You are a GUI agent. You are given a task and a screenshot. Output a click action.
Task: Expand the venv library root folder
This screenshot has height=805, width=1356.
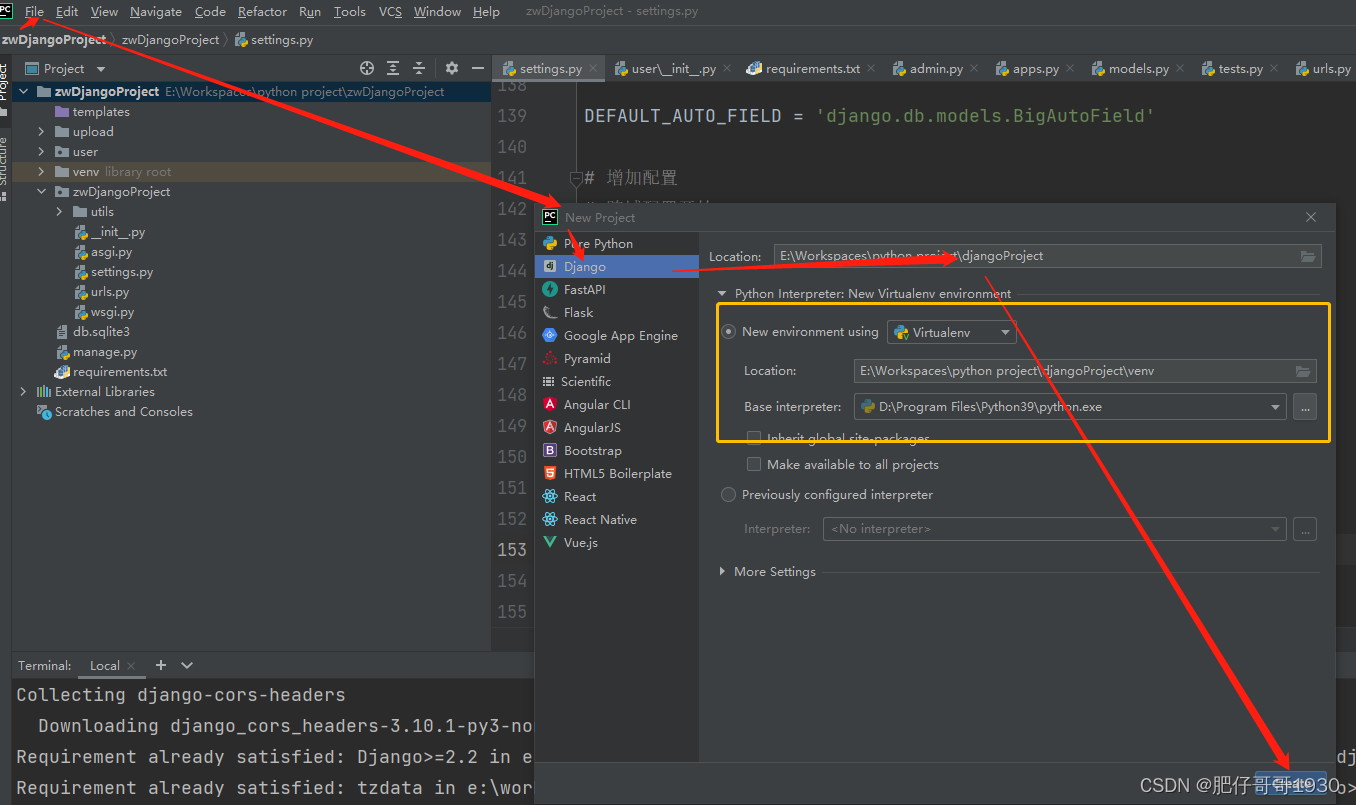[41, 172]
